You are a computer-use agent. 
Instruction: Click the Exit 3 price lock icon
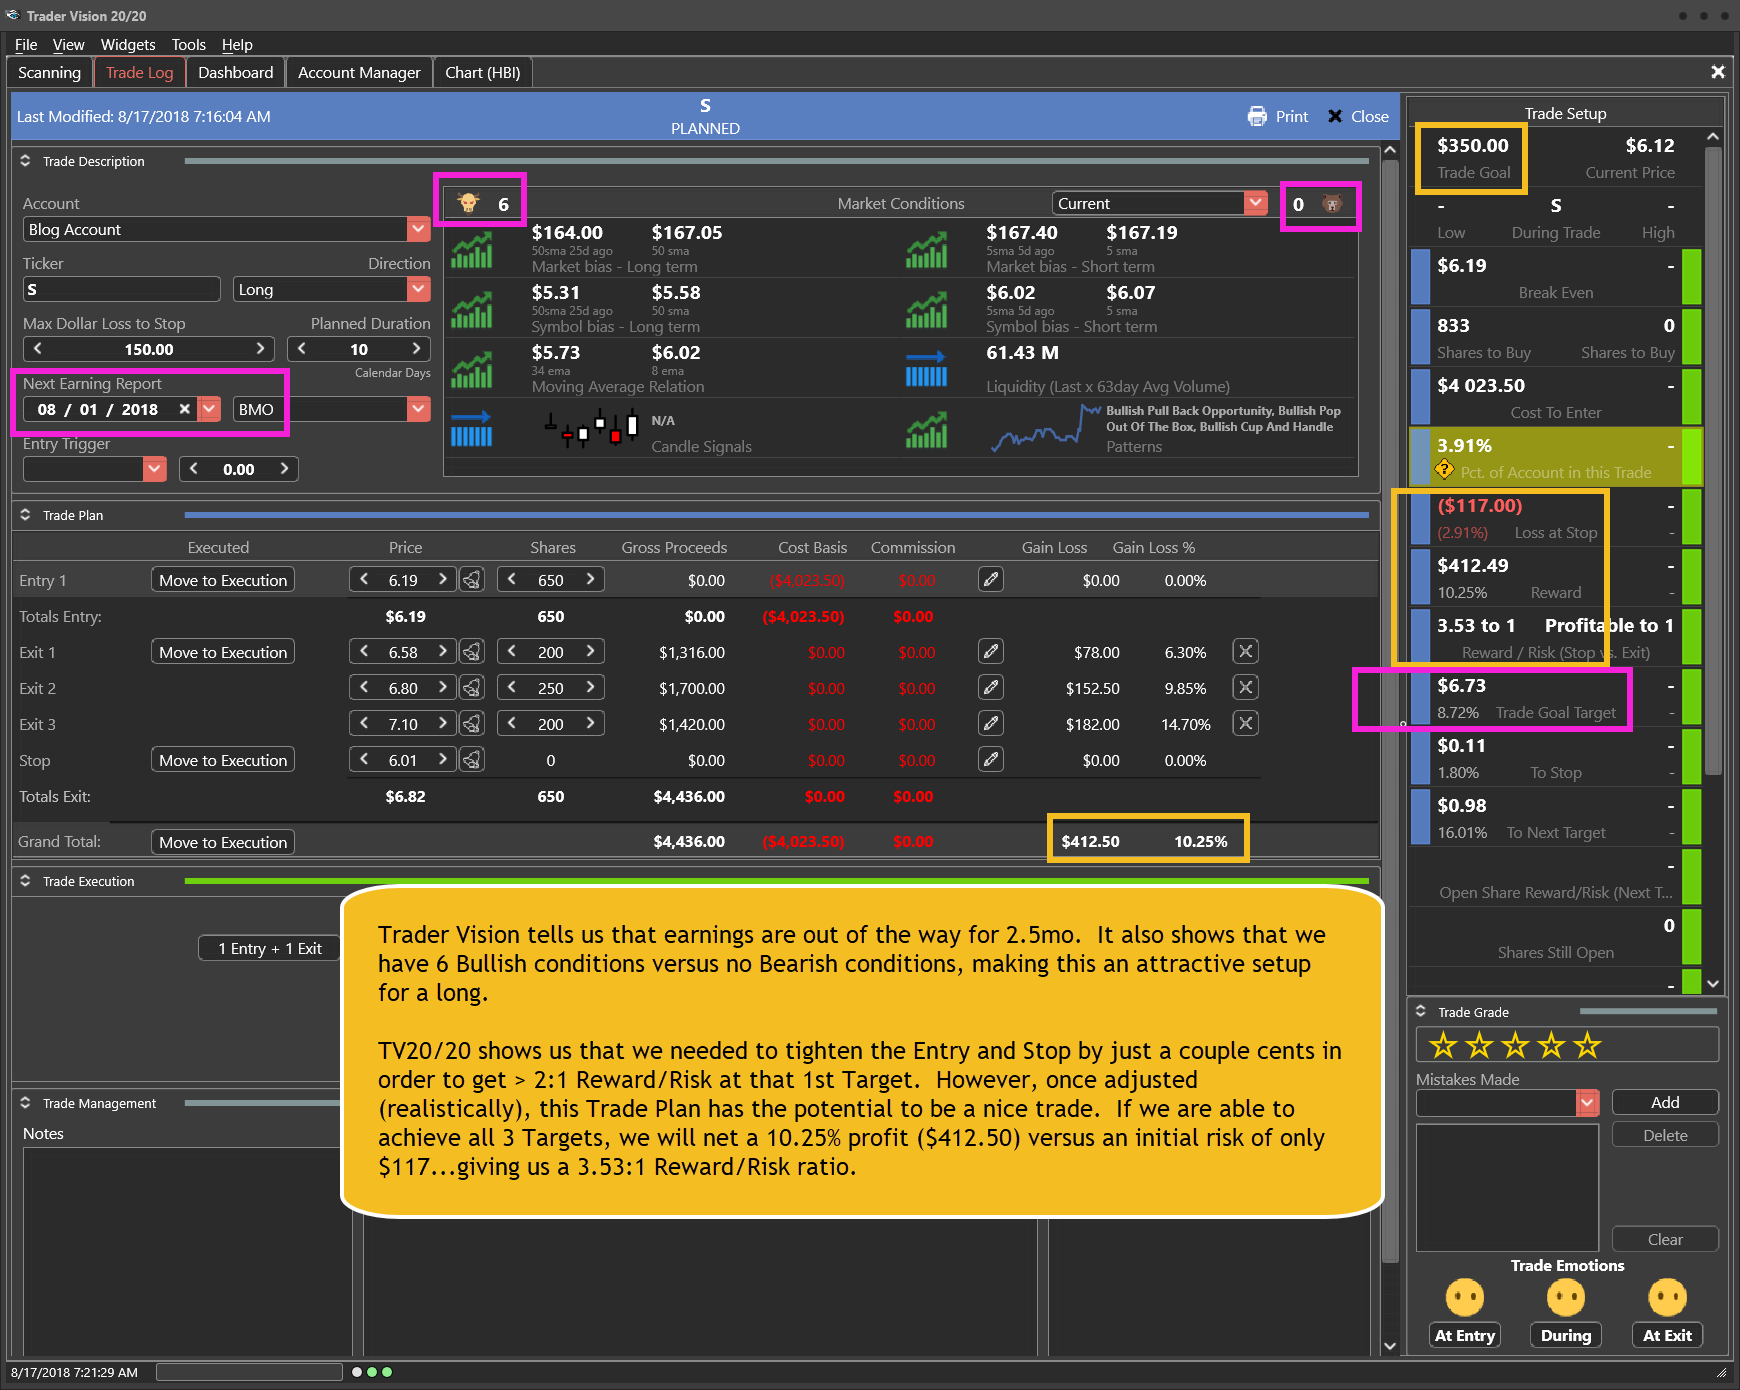click(472, 724)
